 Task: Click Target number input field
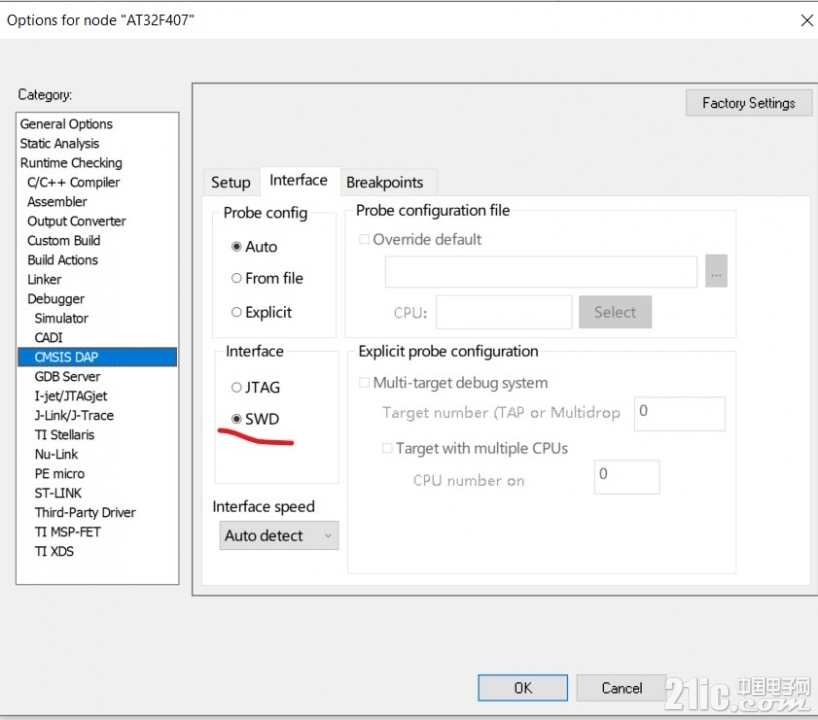coord(679,413)
